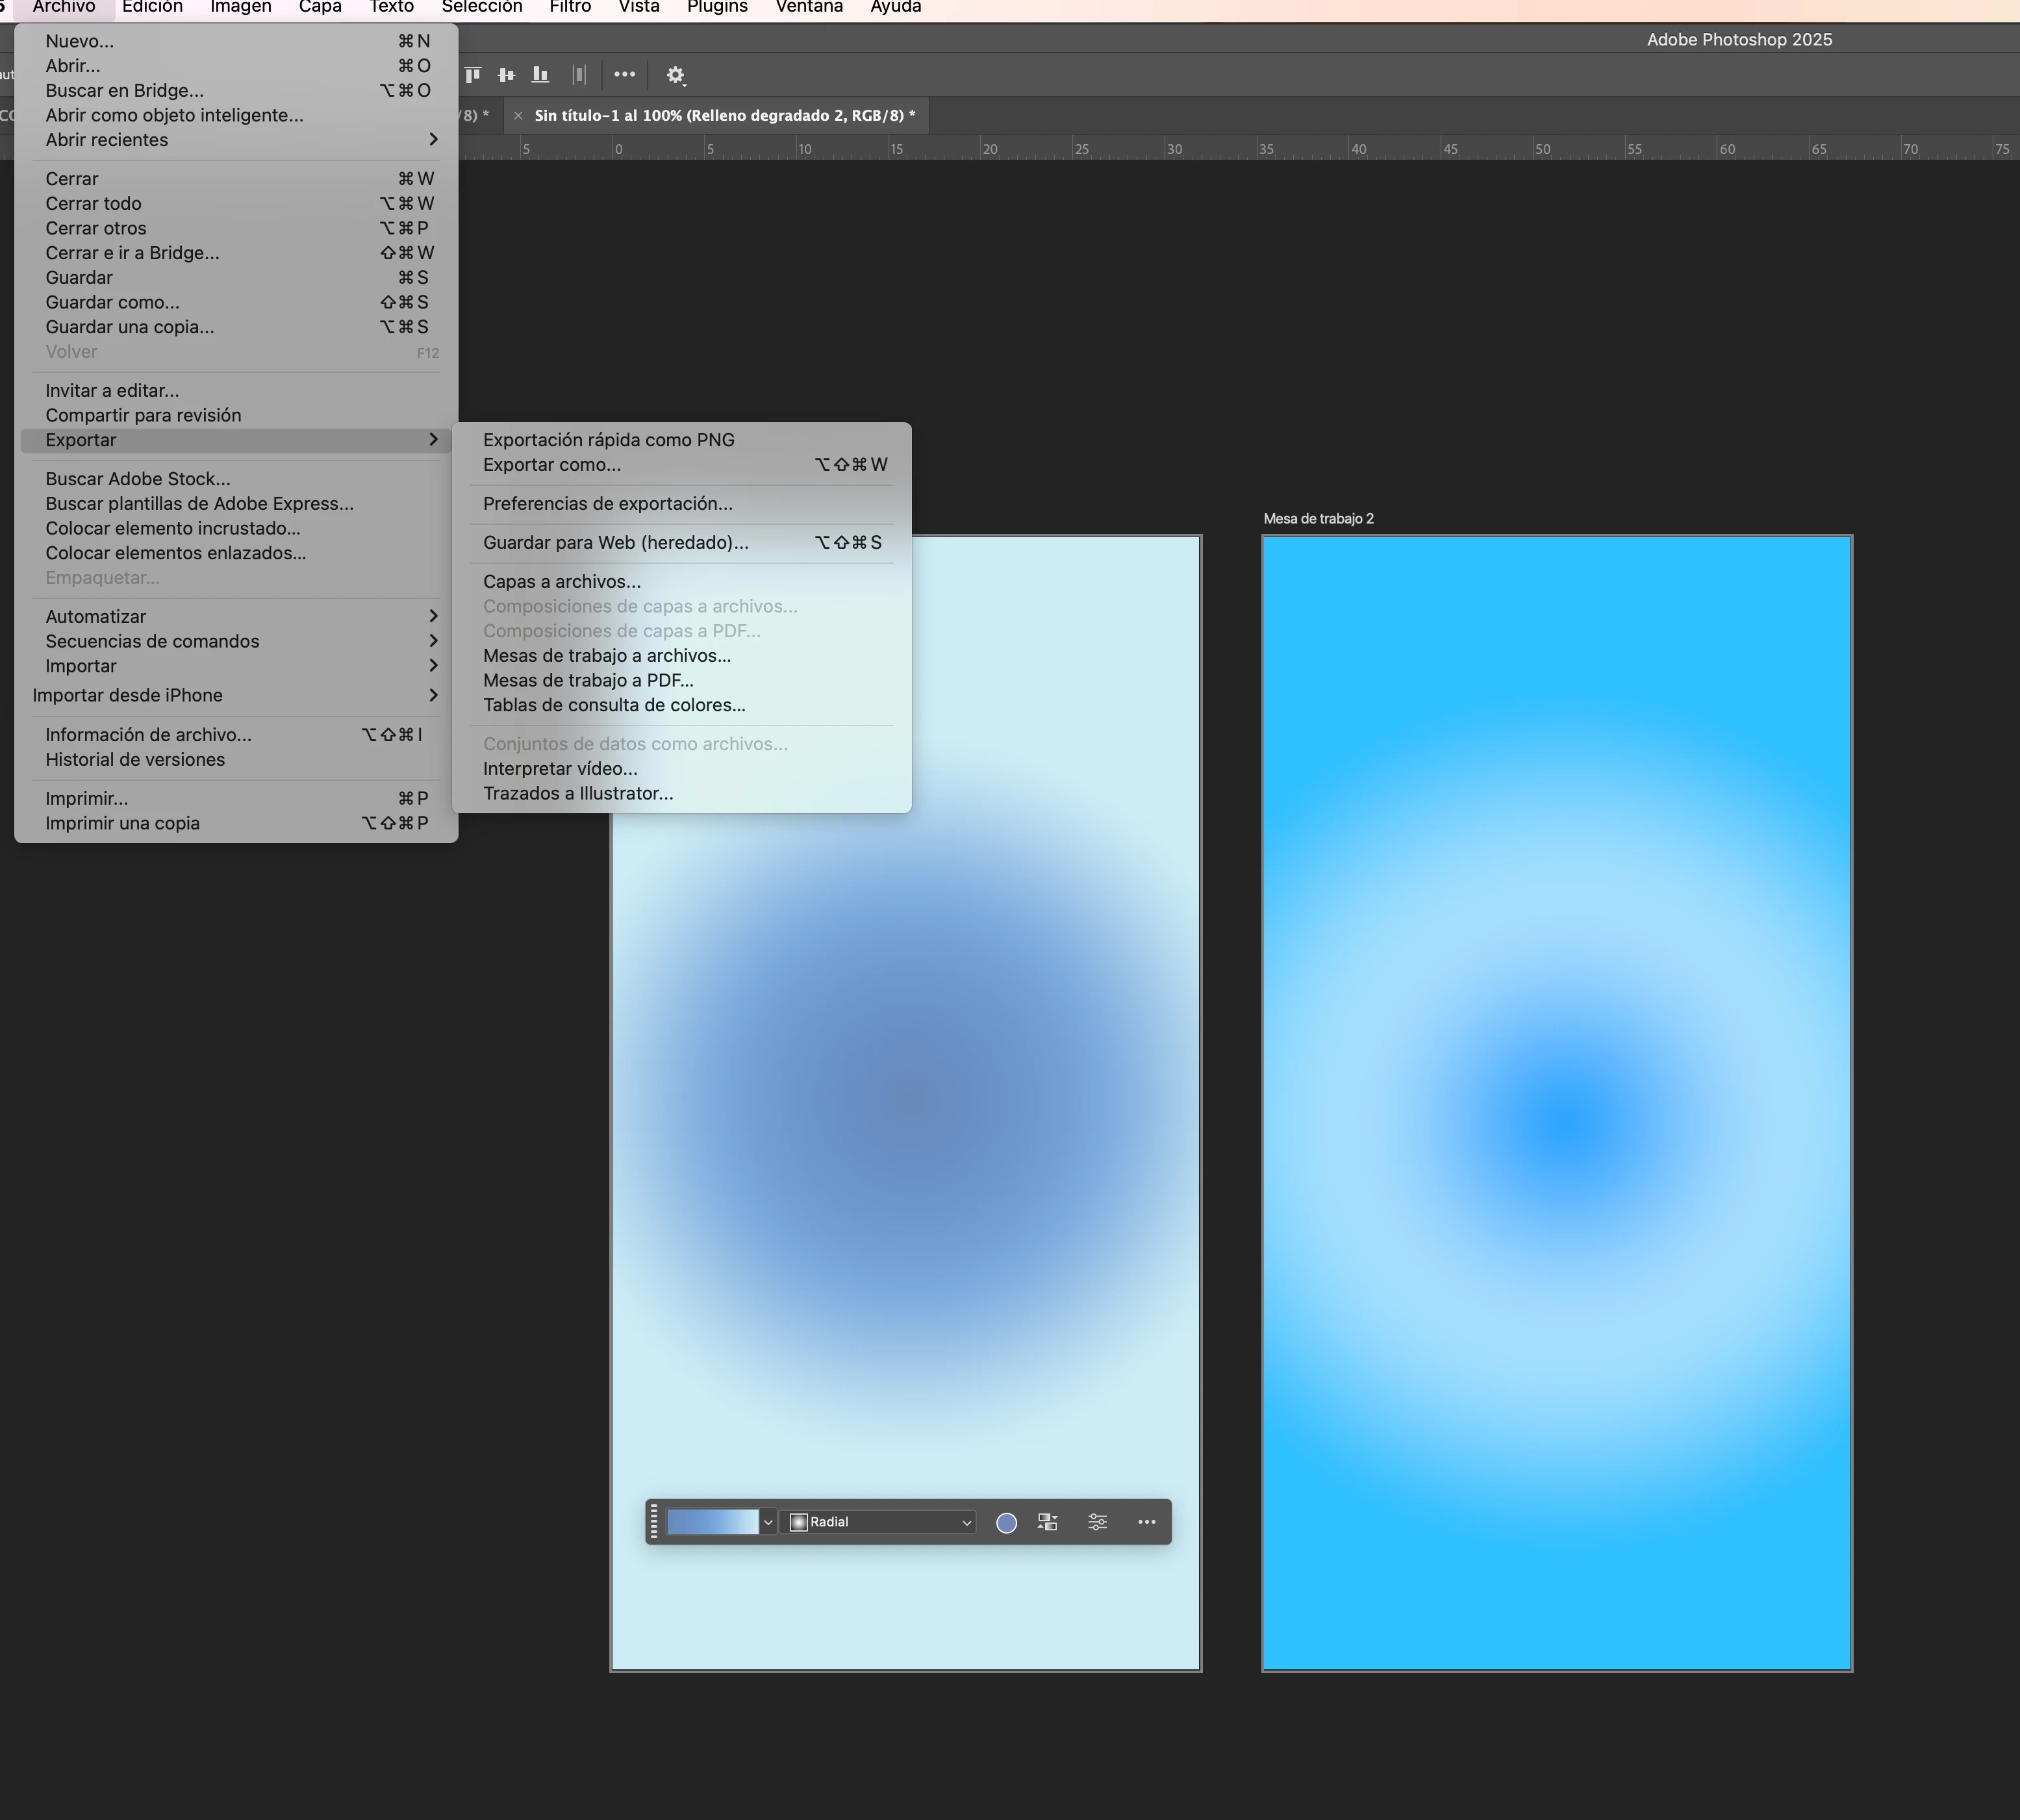Click more options on gradient taskbar
This screenshot has width=2020, height=1820.
tap(1146, 1522)
